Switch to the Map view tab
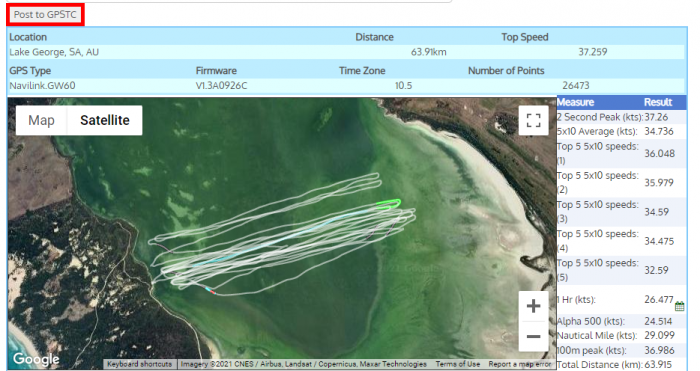The height and width of the screenshot is (371, 700). 41,121
